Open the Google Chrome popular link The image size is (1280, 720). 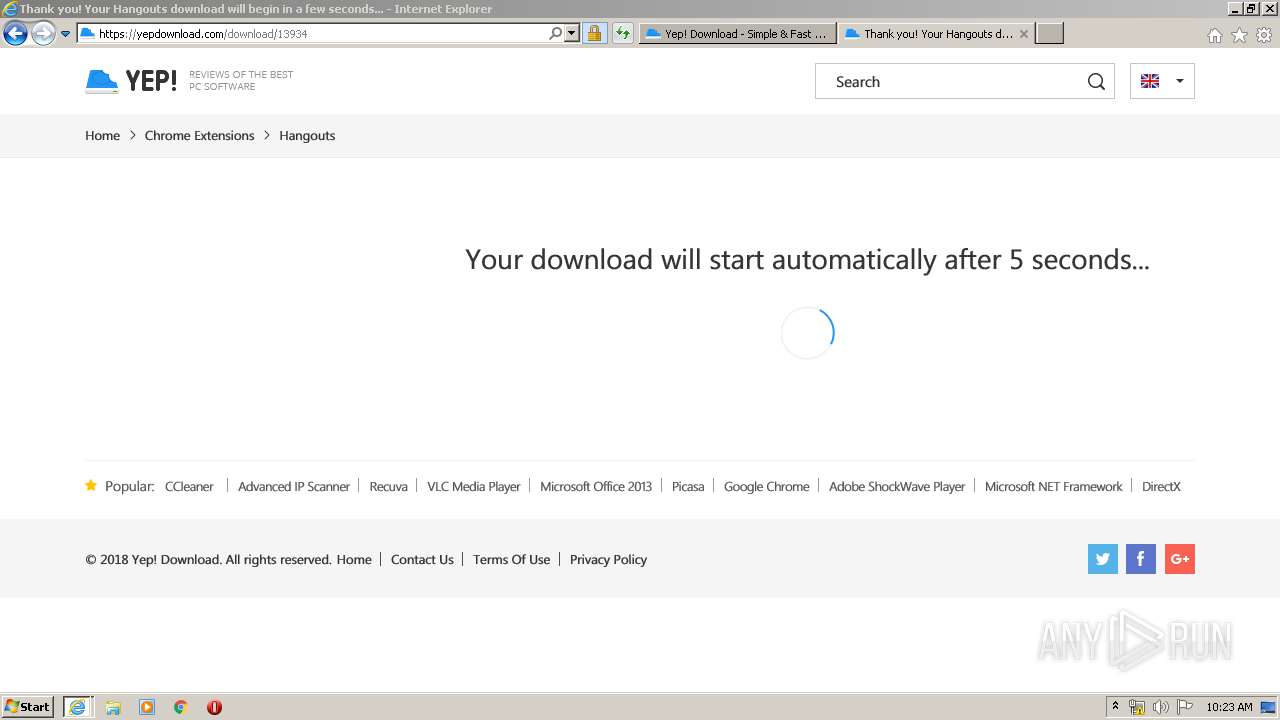(767, 486)
